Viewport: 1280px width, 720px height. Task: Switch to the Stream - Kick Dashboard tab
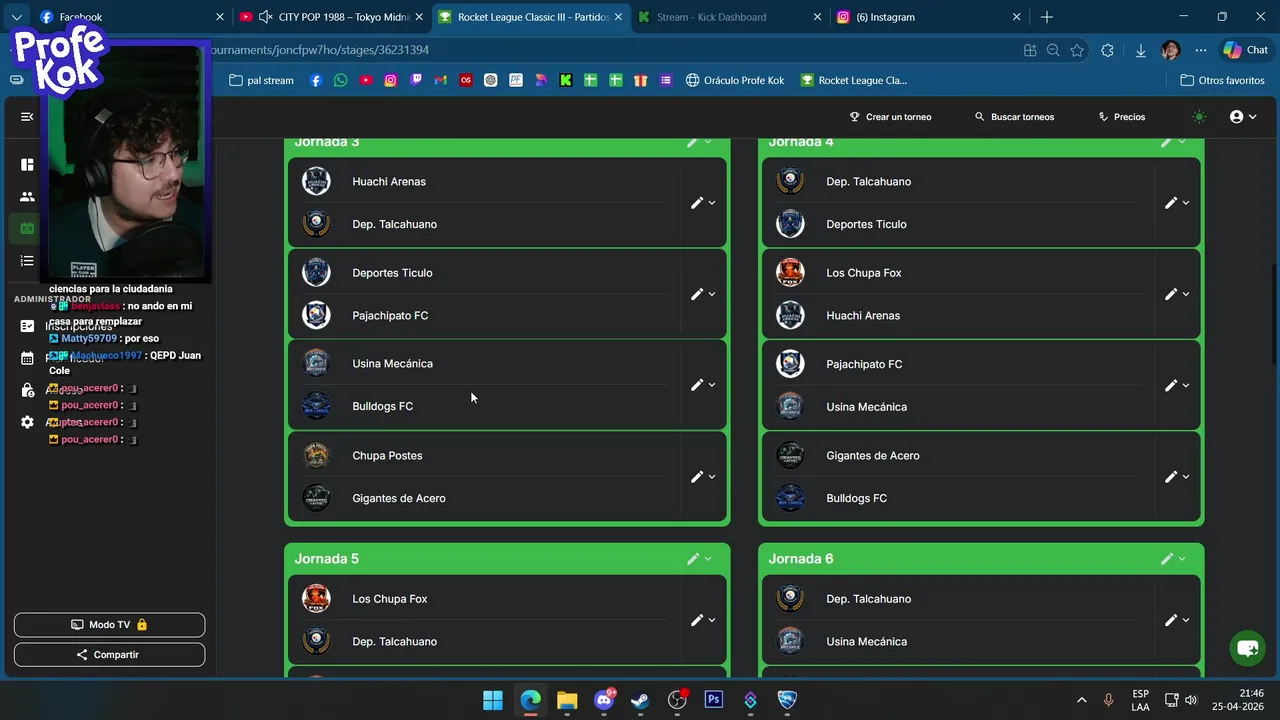pos(730,17)
